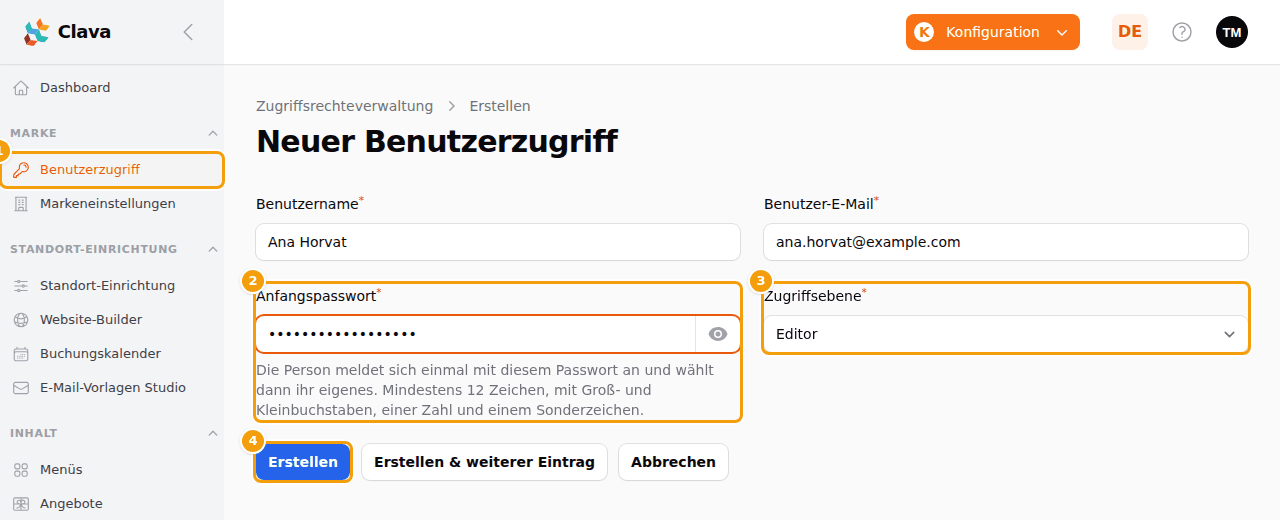Collapse the sidebar with the arrow
Screen dimensions: 1280x520
coord(188,32)
